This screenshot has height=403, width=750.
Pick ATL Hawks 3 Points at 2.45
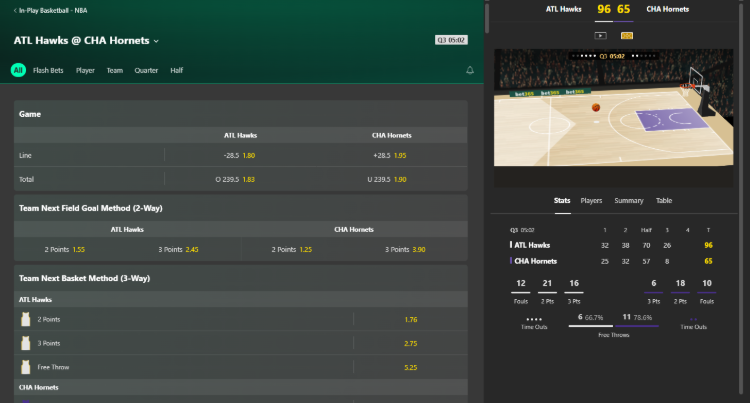(x=178, y=250)
